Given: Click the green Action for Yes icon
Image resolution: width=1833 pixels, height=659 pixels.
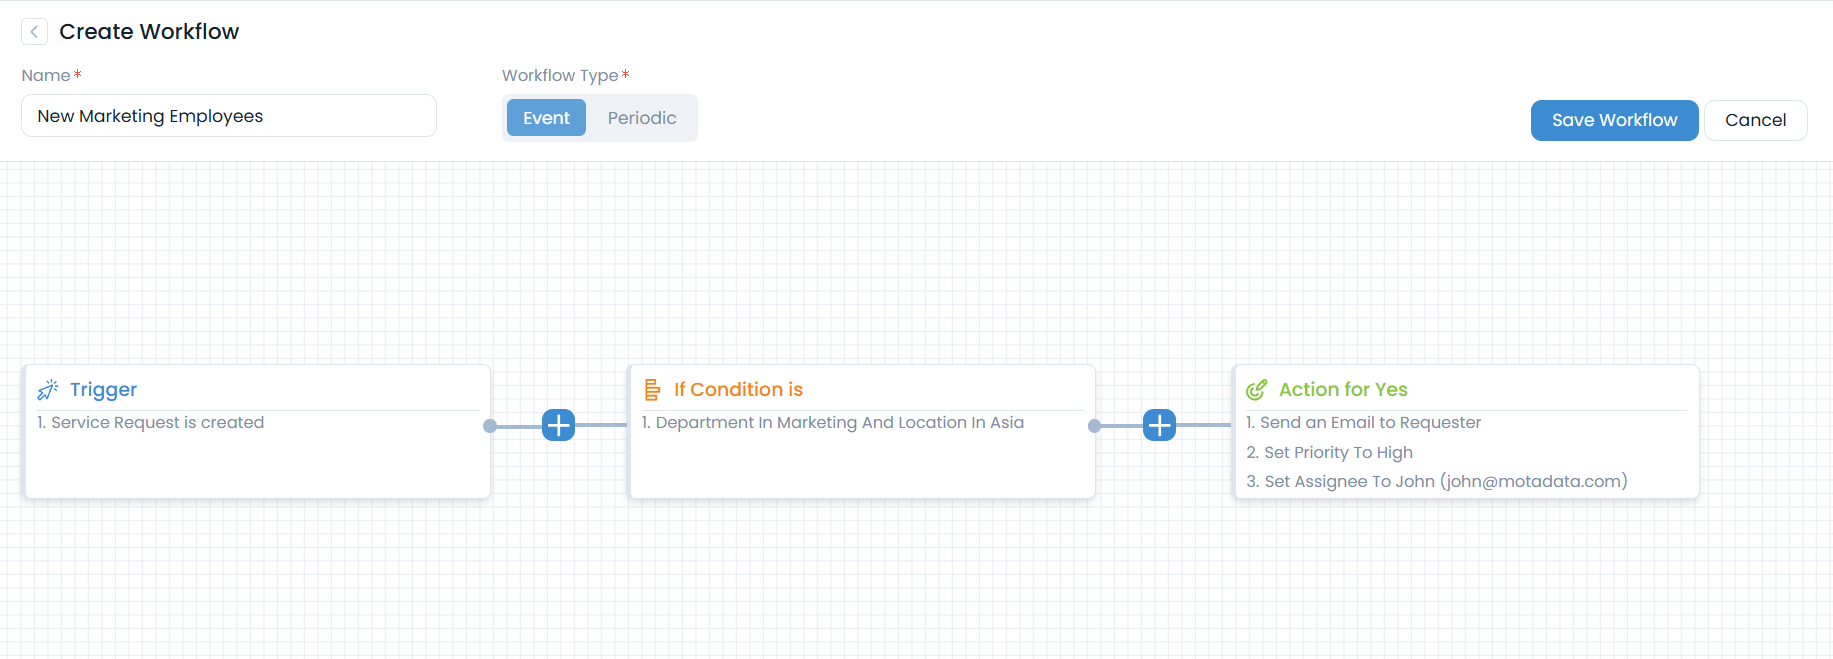Looking at the screenshot, I should (1258, 388).
